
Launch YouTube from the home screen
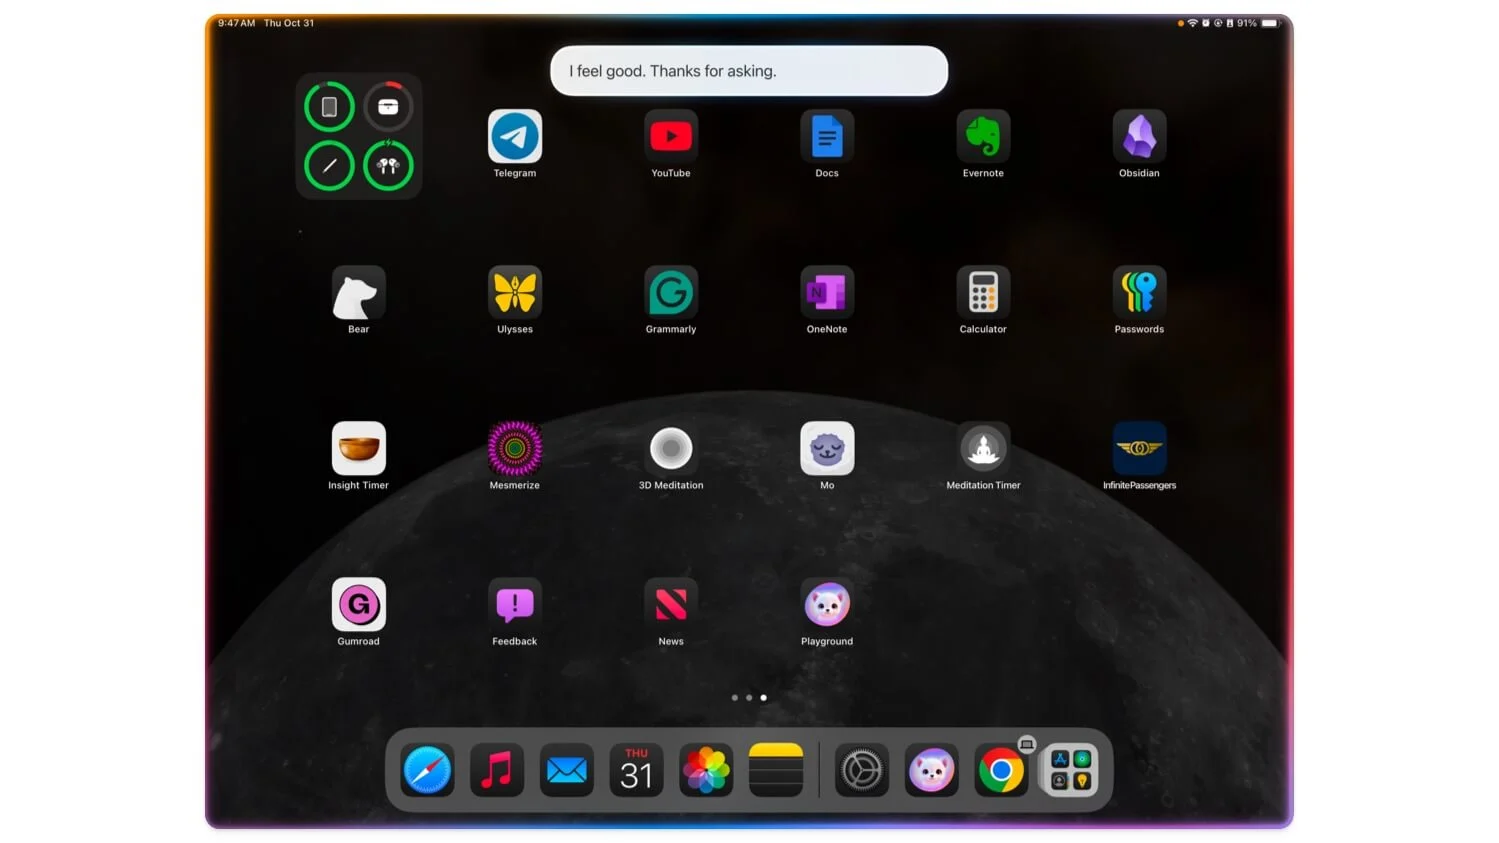tap(670, 137)
